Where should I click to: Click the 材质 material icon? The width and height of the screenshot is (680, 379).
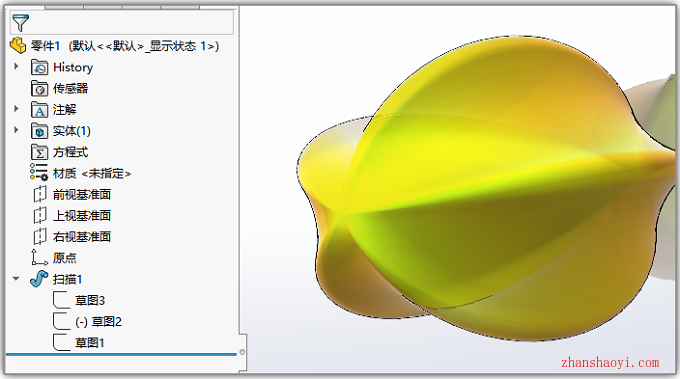pyautogui.click(x=39, y=172)
